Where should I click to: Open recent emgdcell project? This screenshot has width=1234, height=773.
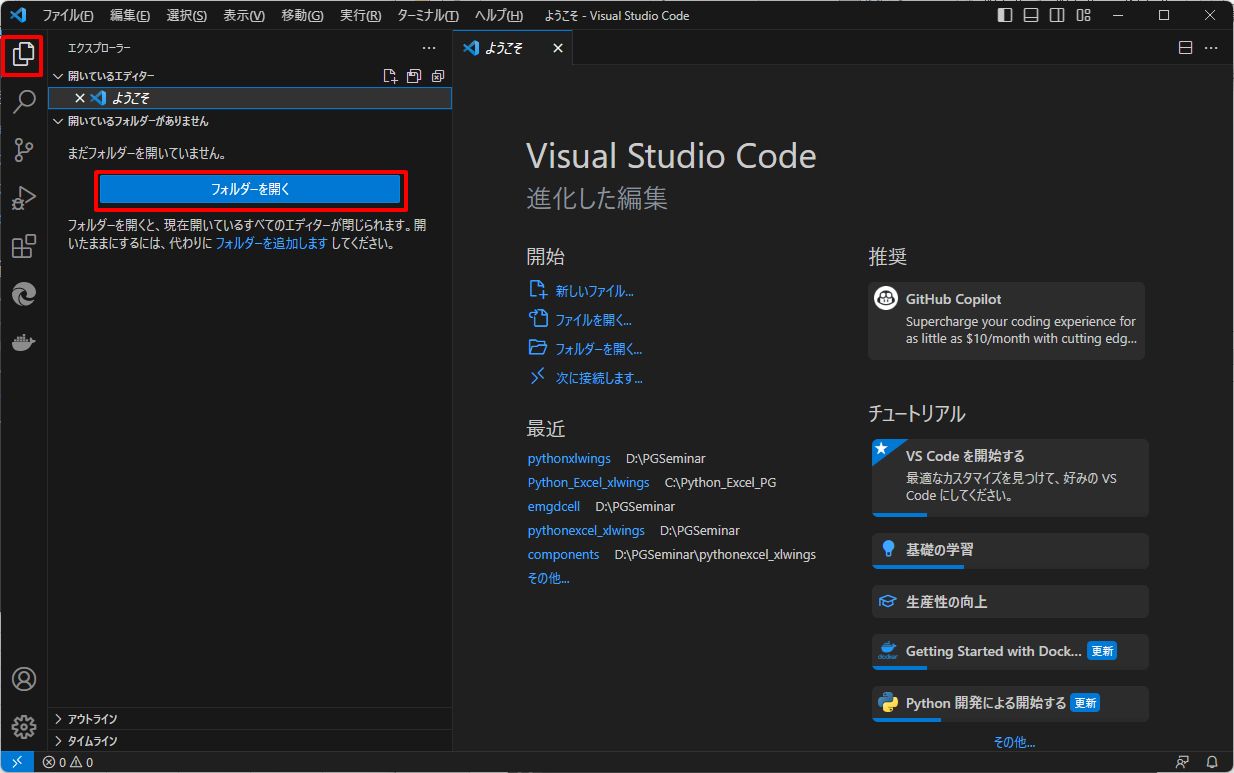[x=554, y=506]
